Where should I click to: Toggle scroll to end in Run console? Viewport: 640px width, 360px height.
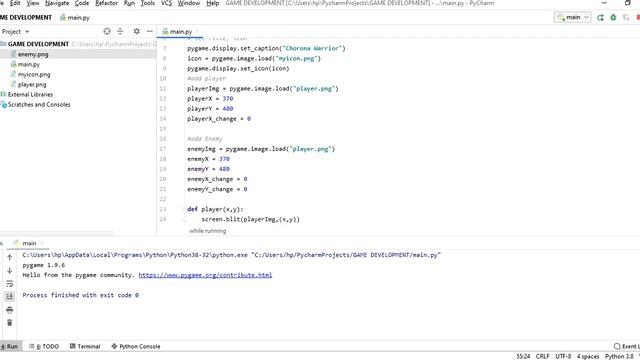(10, 296)
